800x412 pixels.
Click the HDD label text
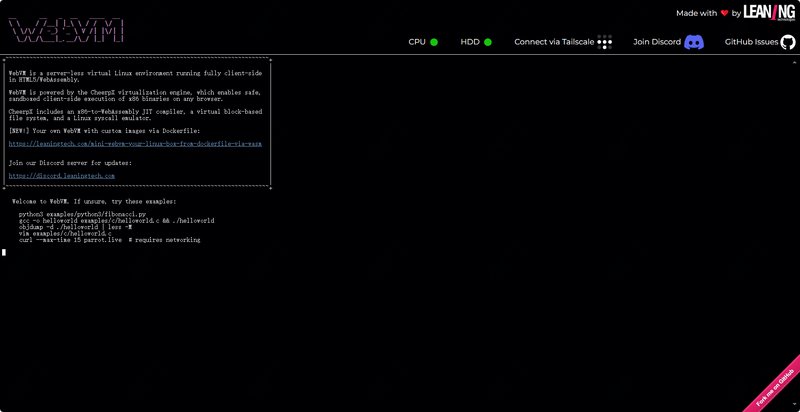tap(470, 42)
